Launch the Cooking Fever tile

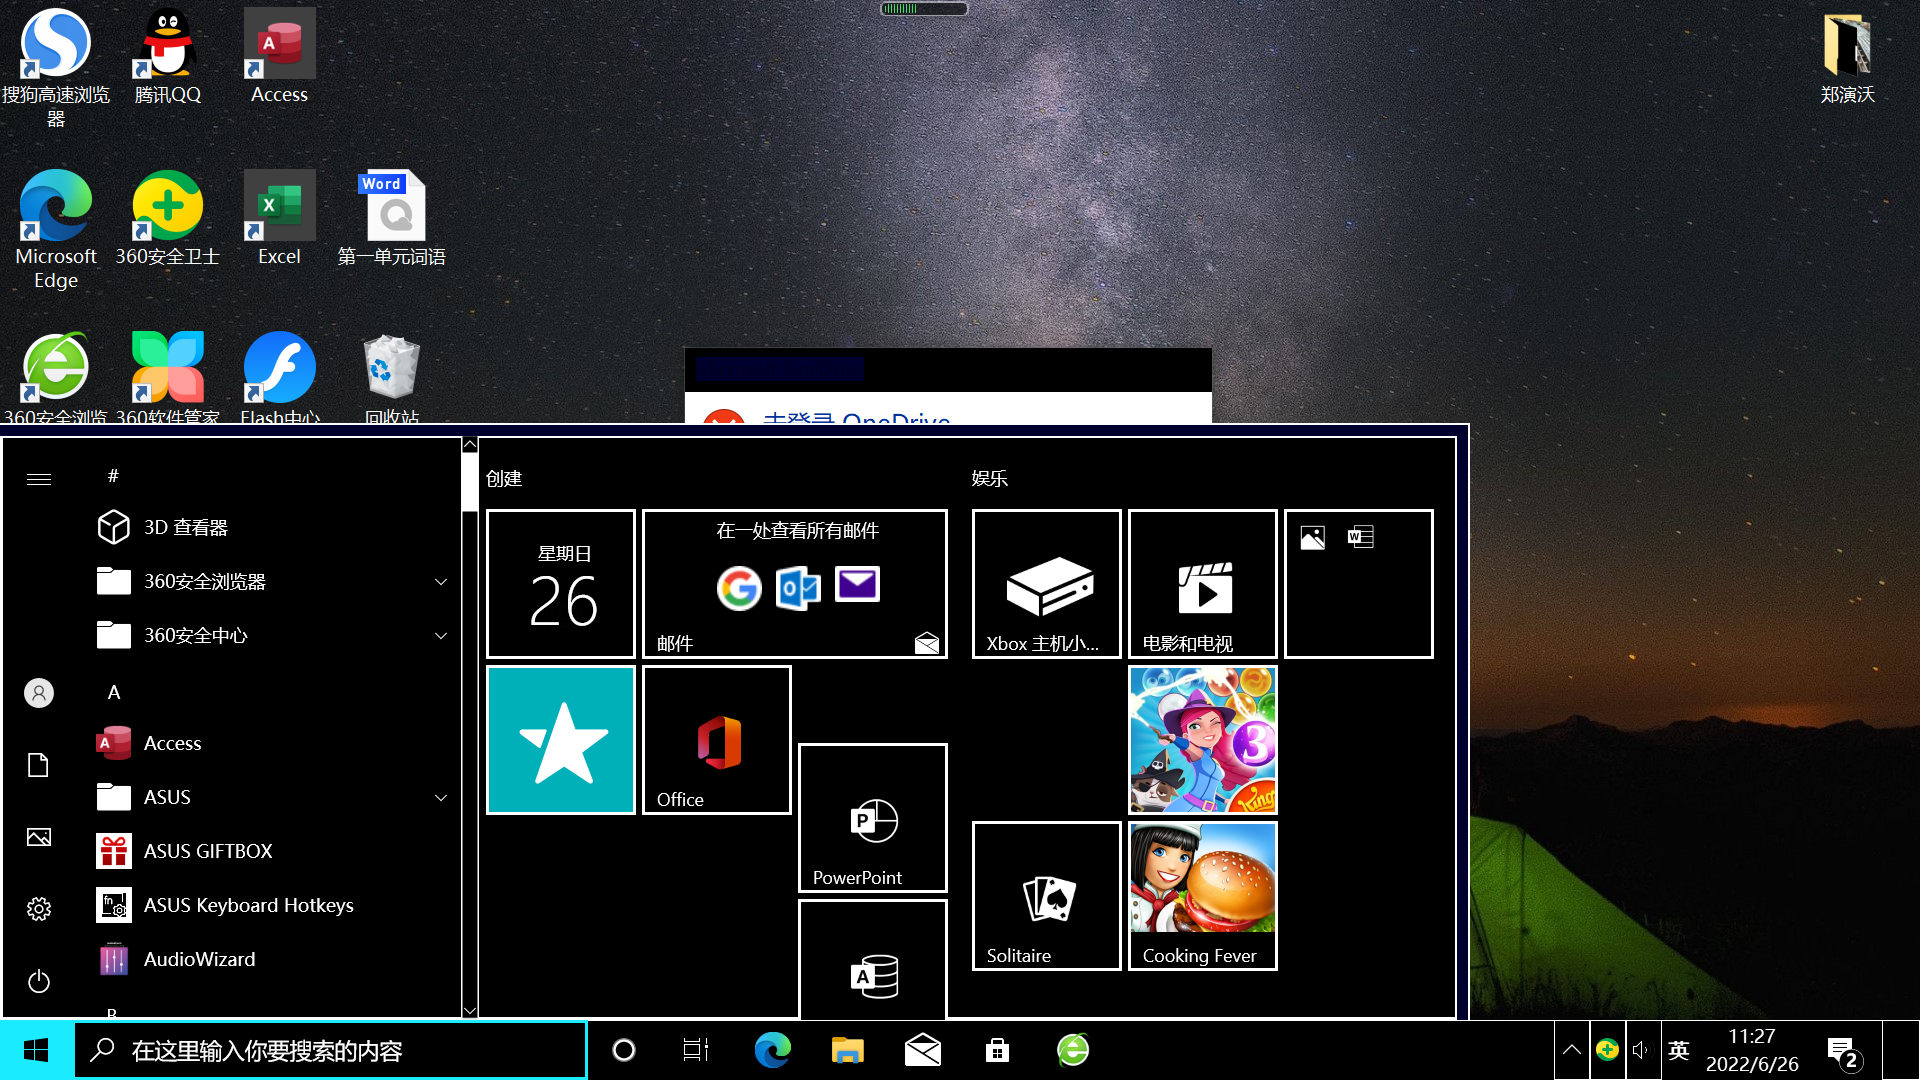[1203, 896]
